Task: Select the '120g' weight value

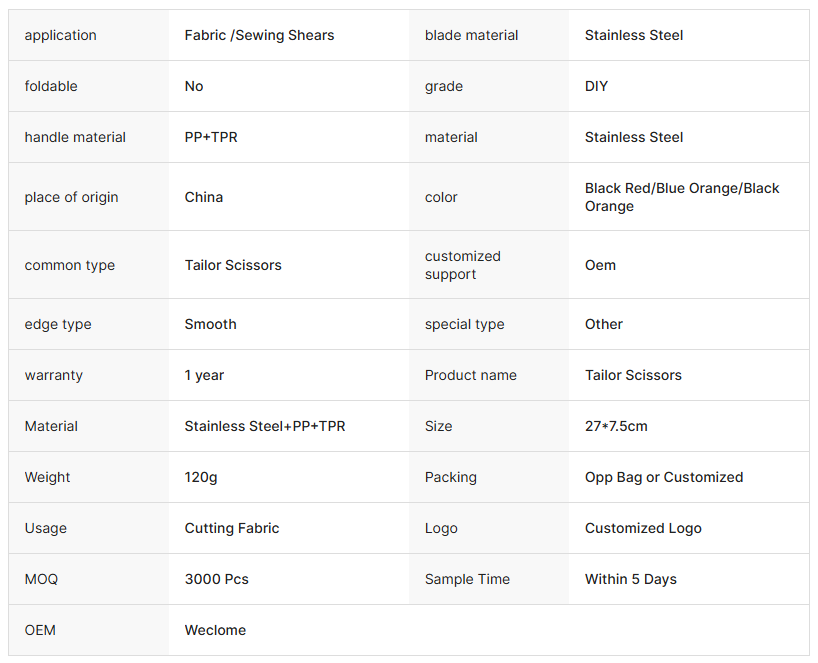Action: click(201, 477)
